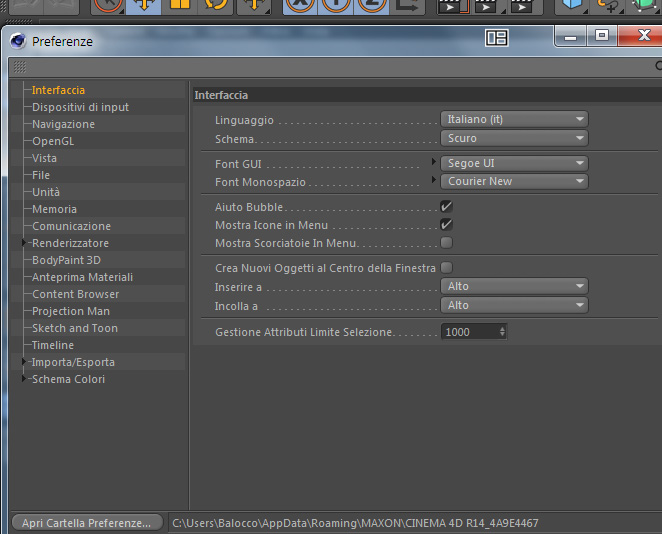662x534 pixels.
Task: Select the Comunicazione category
Action: pyautogui.click(x=71, y=226)
